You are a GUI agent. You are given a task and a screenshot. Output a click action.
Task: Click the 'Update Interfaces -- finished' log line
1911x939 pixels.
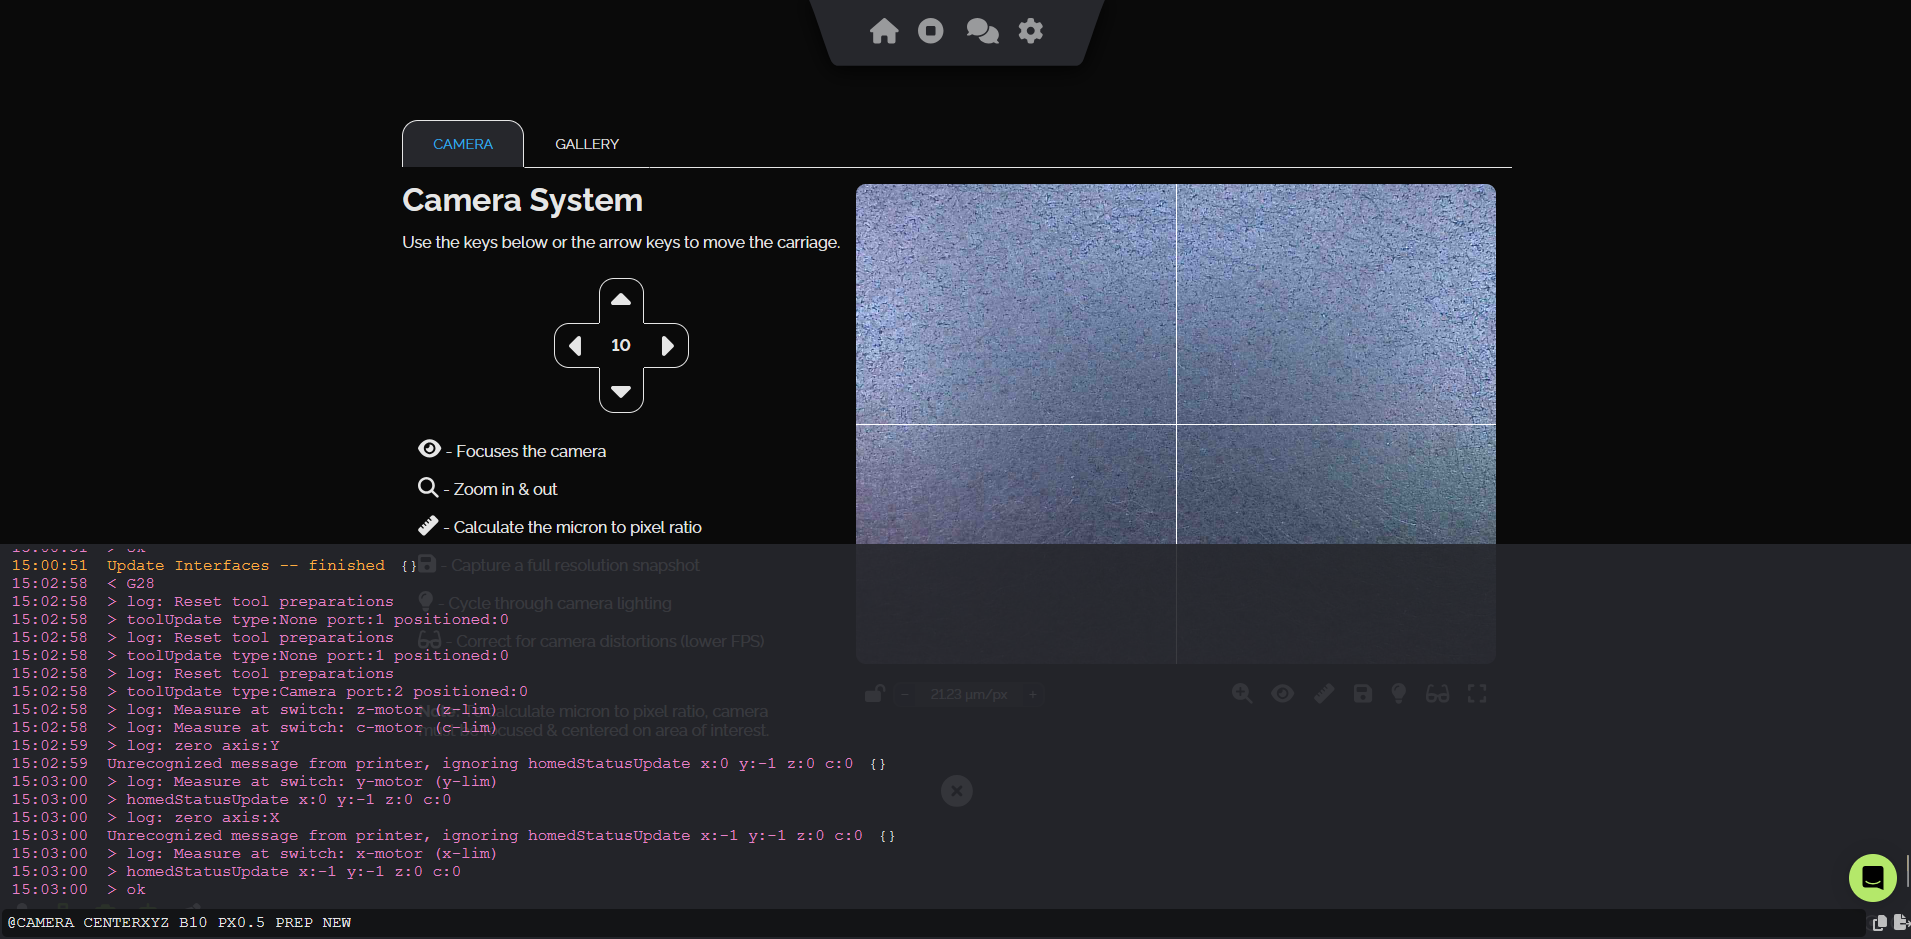(246, 565)
